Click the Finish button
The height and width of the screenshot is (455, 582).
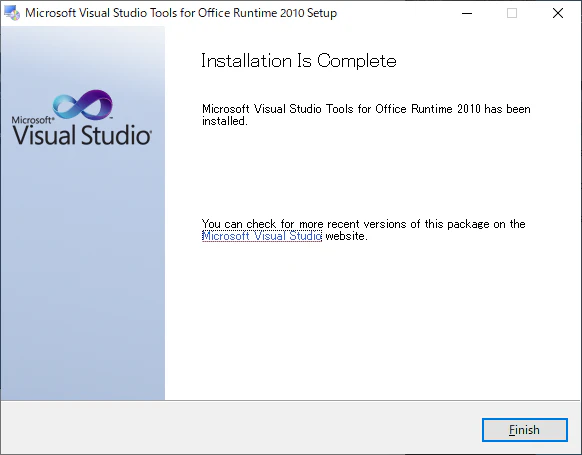[x=524, y=430]
